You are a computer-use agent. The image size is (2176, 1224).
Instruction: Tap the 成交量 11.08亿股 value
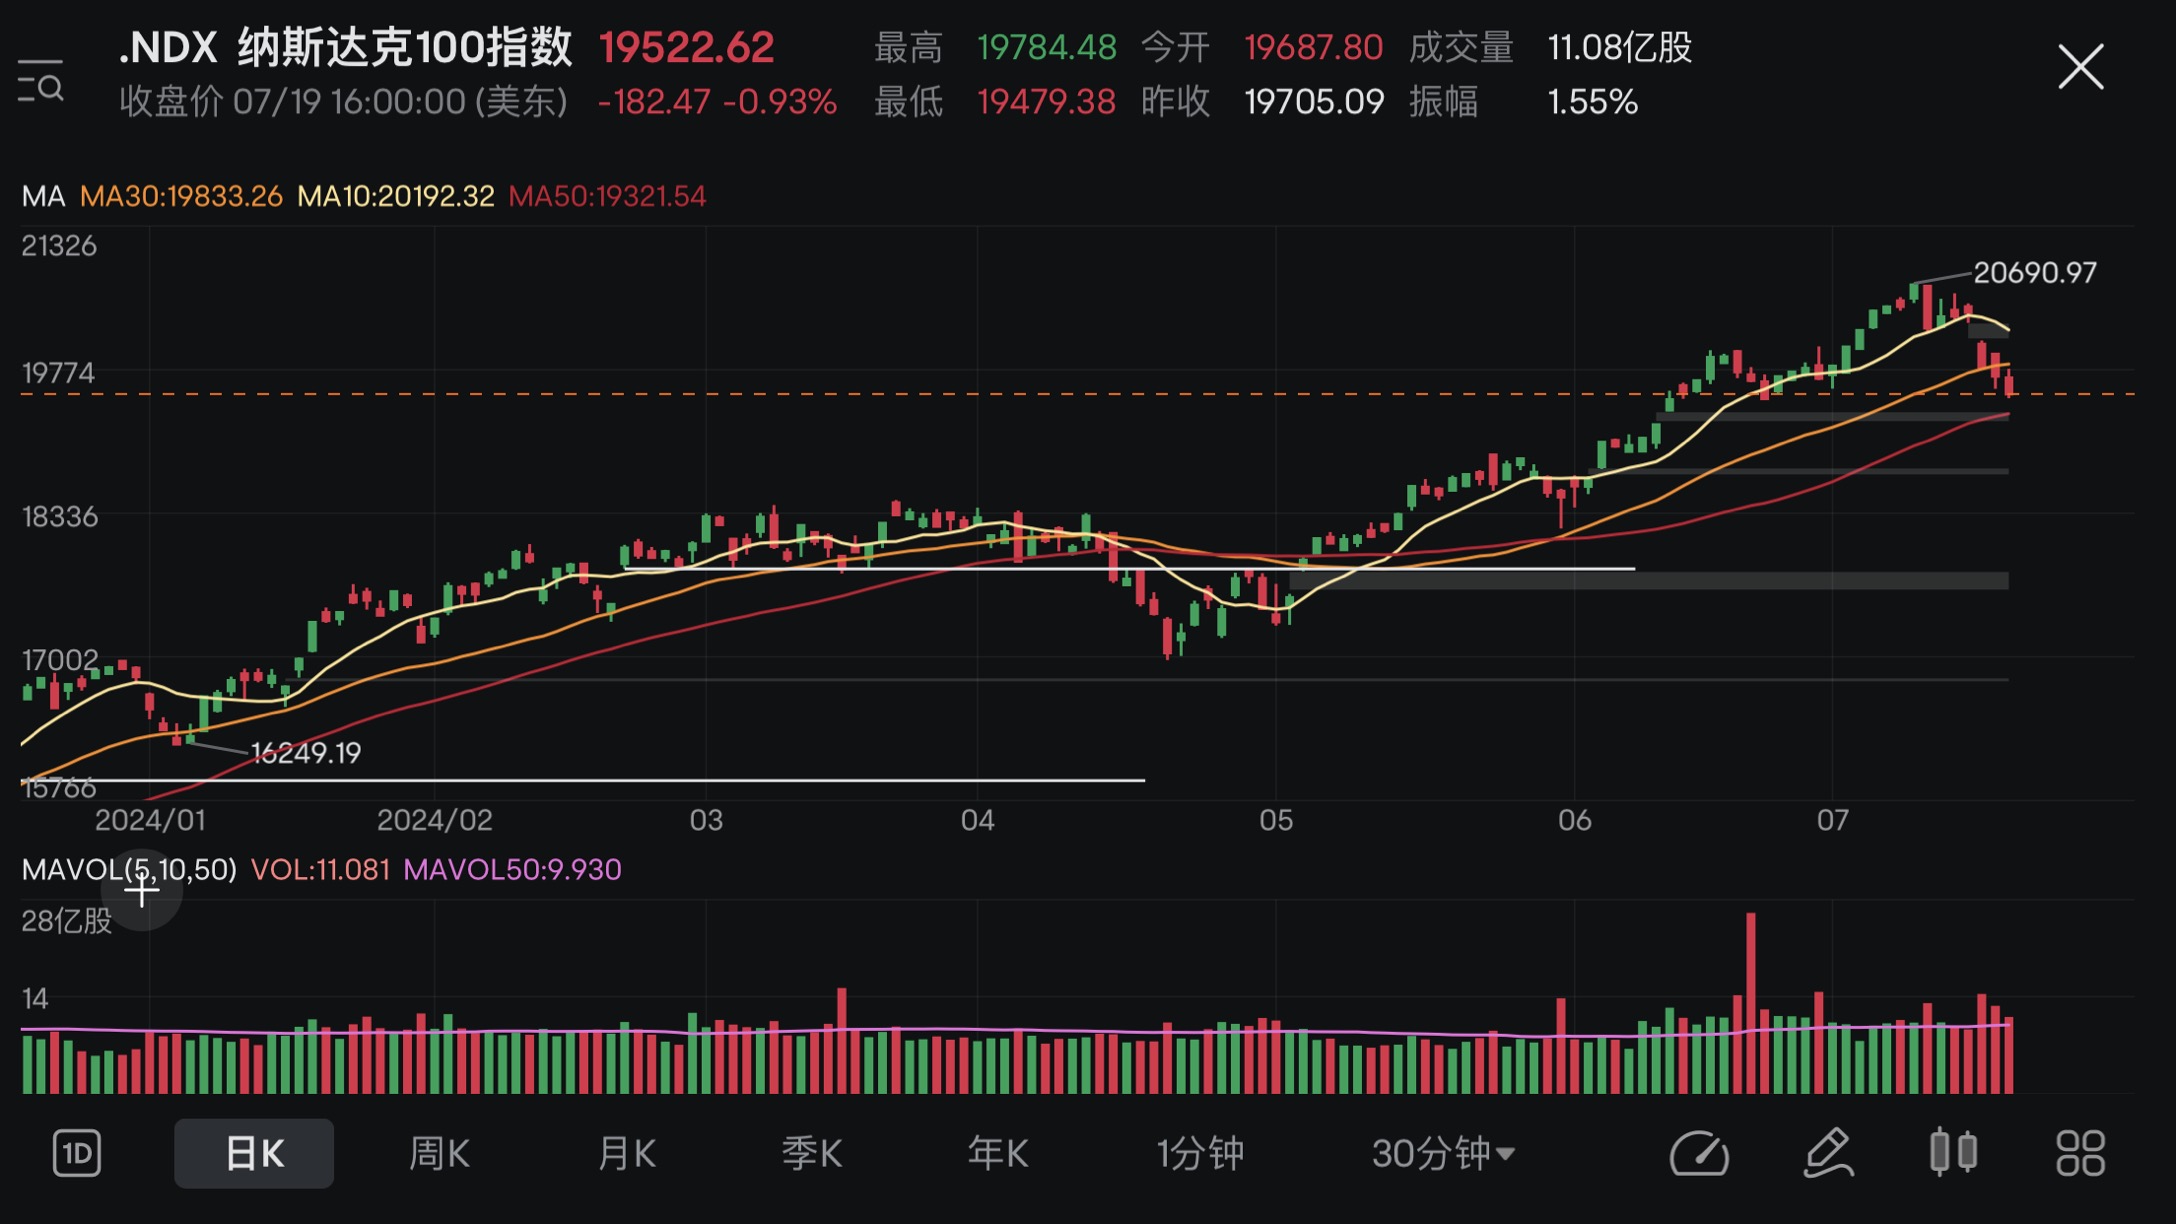click(1620, 47)
